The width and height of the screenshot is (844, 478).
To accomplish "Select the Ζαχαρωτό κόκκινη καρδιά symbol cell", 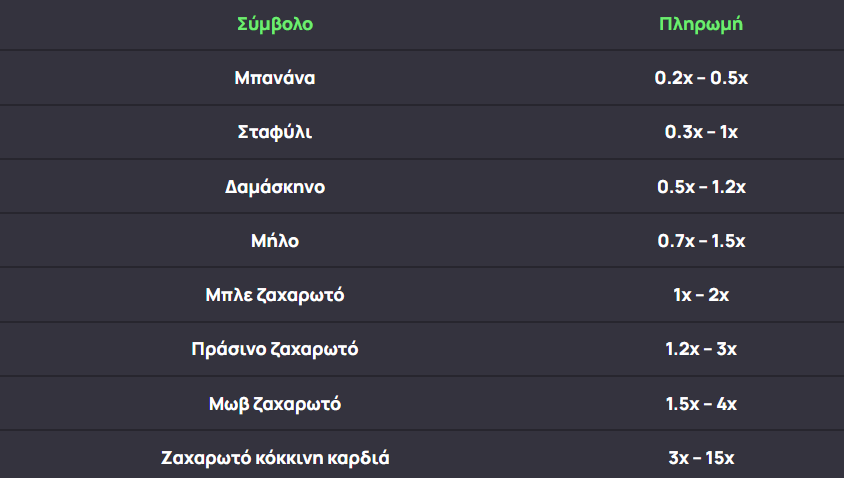I will click(275, 458).
